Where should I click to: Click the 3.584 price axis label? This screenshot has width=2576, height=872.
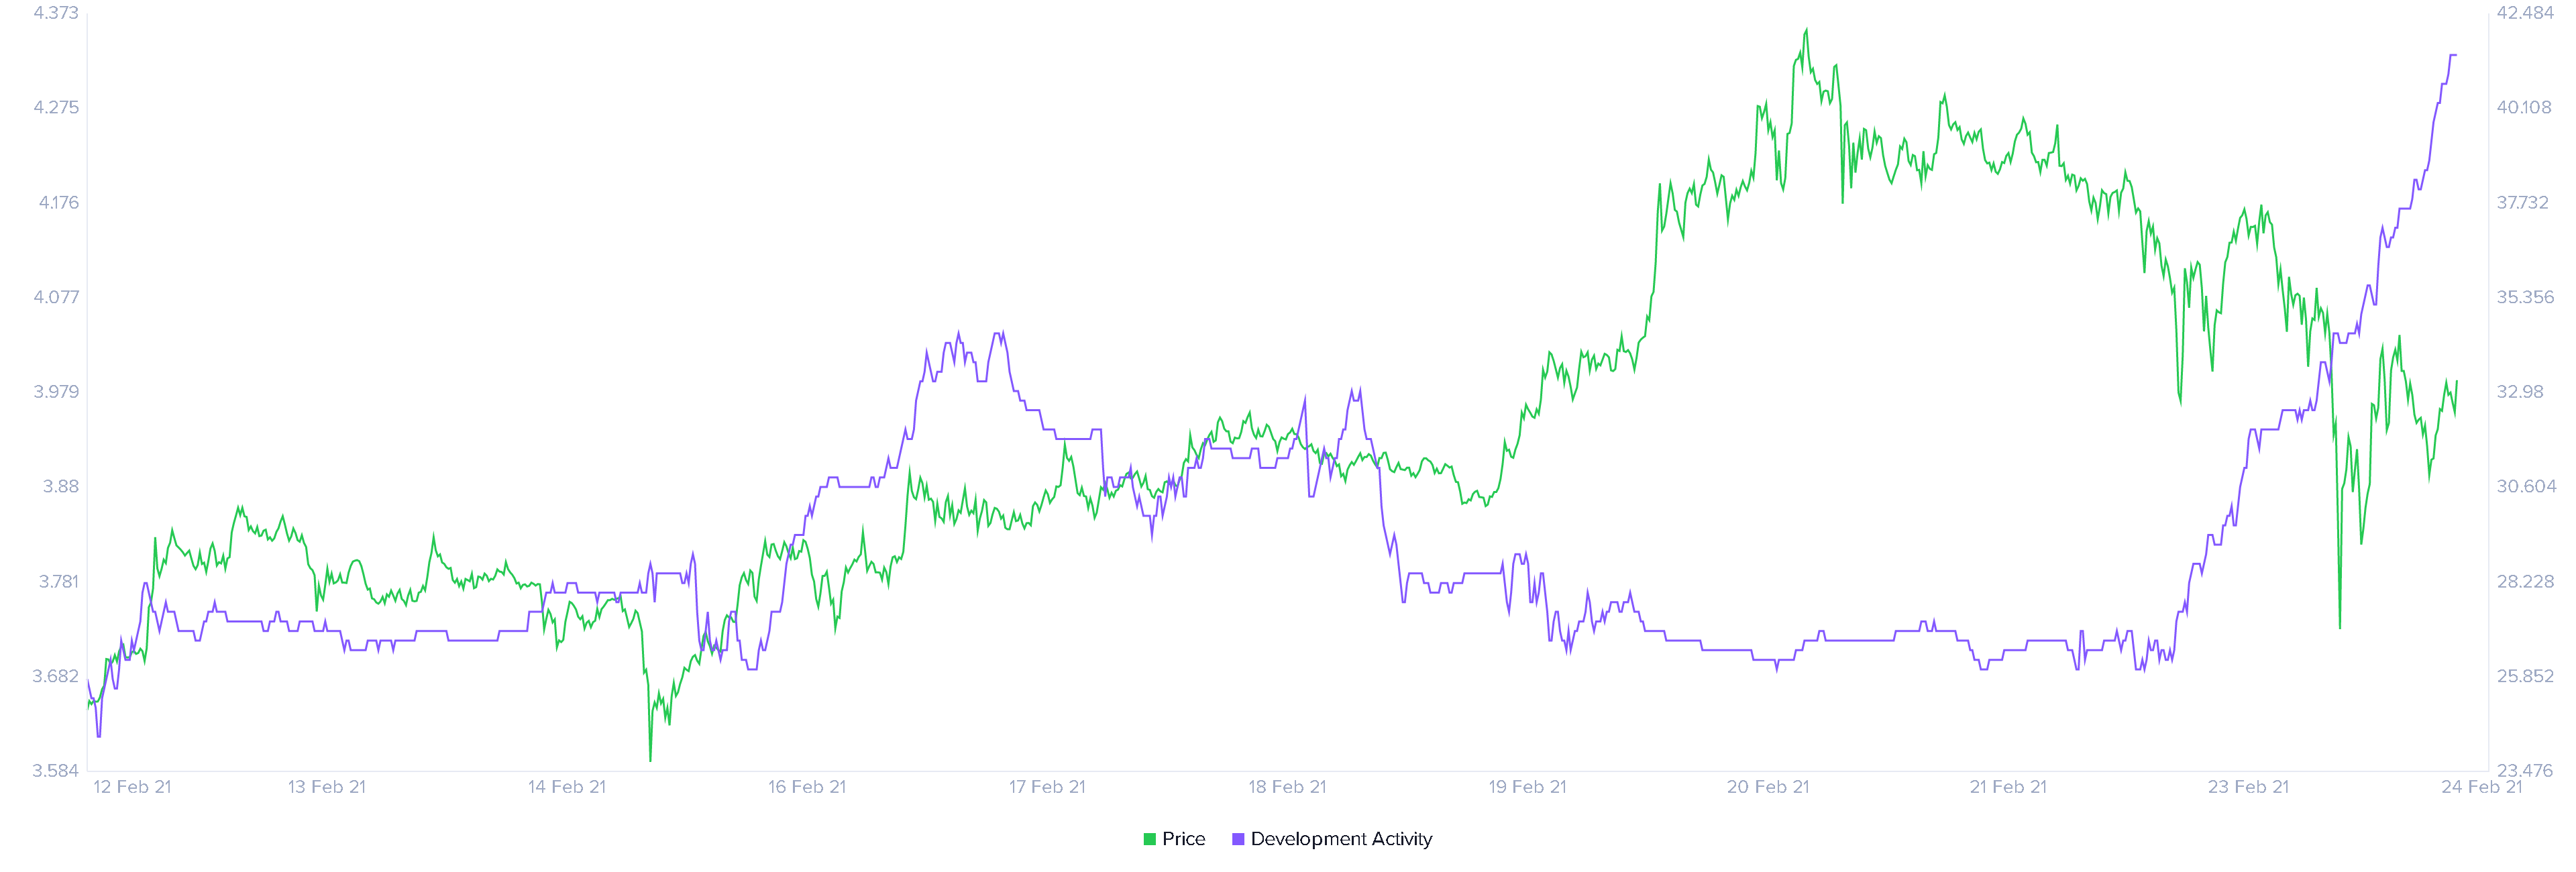(56, 771)
